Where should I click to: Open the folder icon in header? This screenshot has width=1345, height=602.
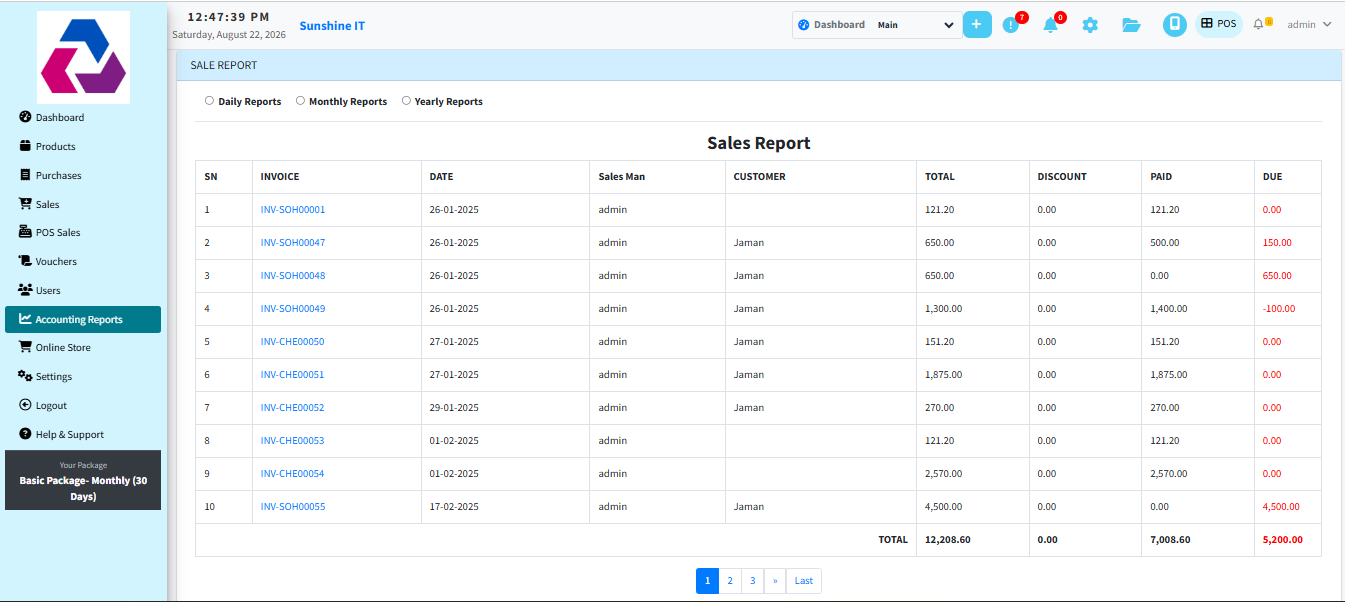click(1131, 25)
